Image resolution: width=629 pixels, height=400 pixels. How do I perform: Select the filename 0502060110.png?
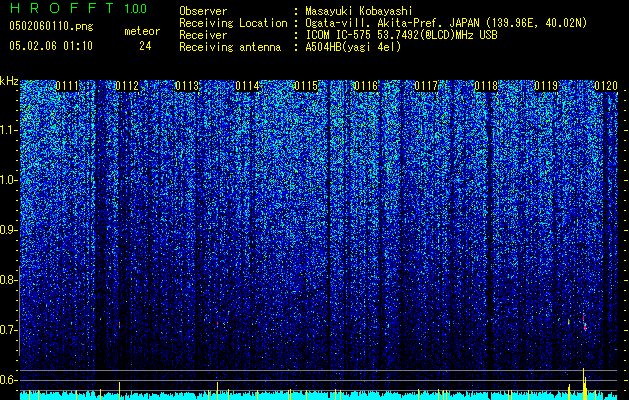51,27
